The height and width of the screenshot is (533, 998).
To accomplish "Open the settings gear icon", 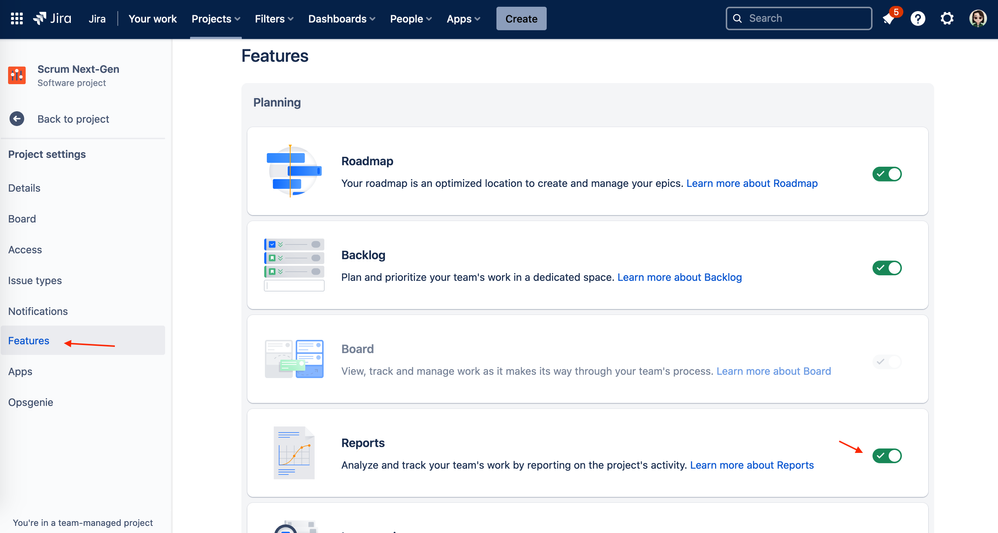I will (947, 18).
